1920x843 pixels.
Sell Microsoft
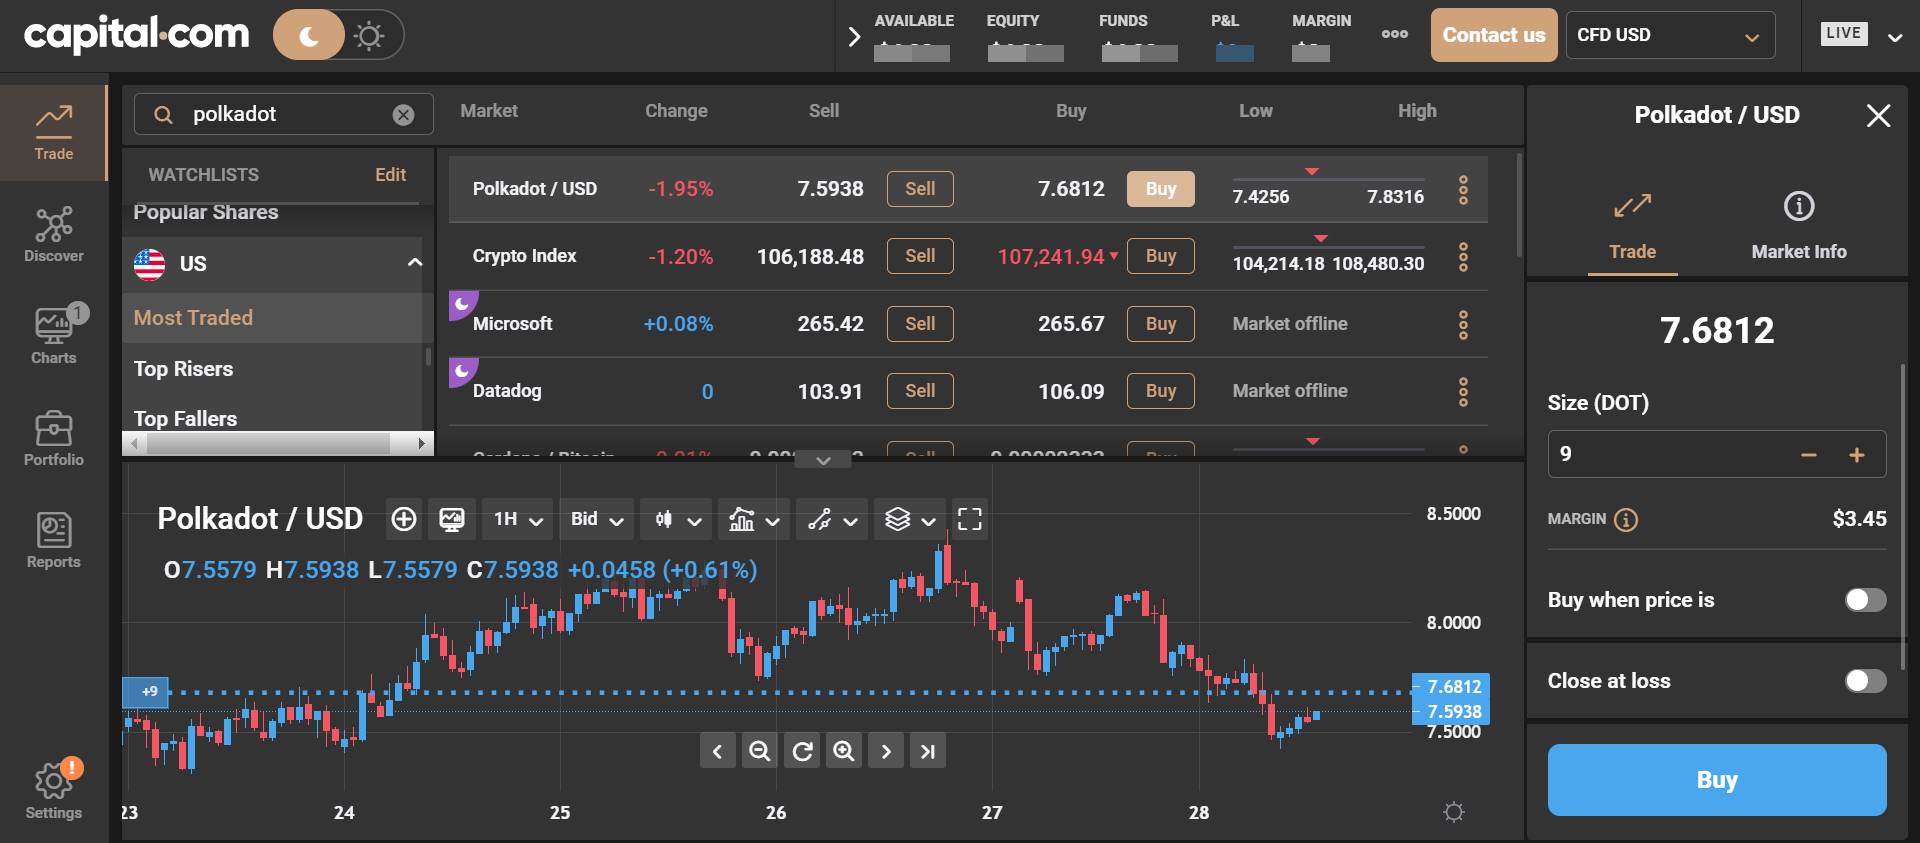(920, 324)
